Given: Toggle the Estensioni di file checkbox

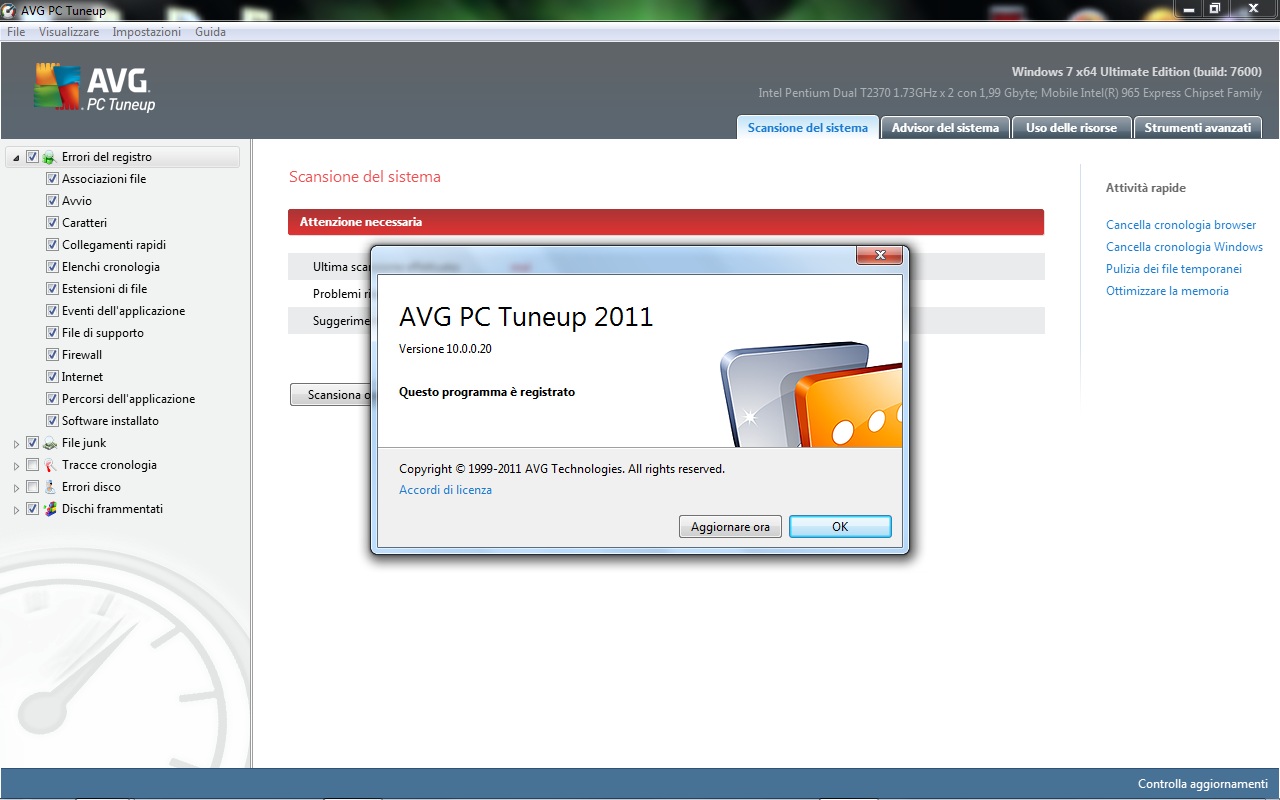Looking at the screenshot, I should [52, 289].
